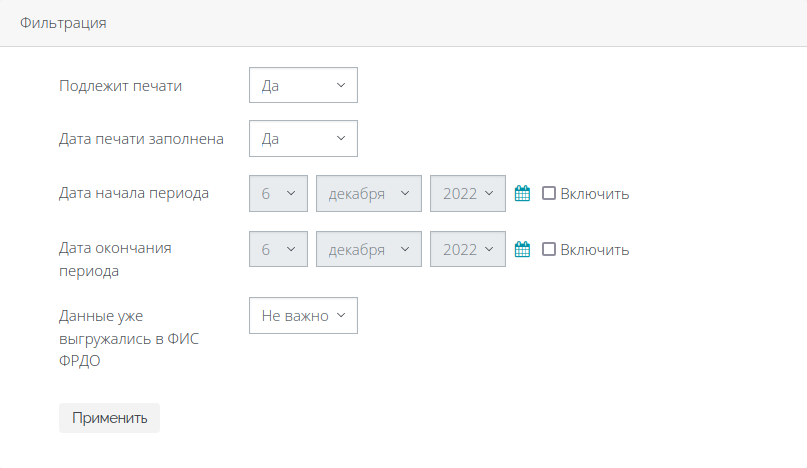Viewport: 807px width, 468px height.
Task: Enable the period start date checkbox
Action: coord(549,193)
